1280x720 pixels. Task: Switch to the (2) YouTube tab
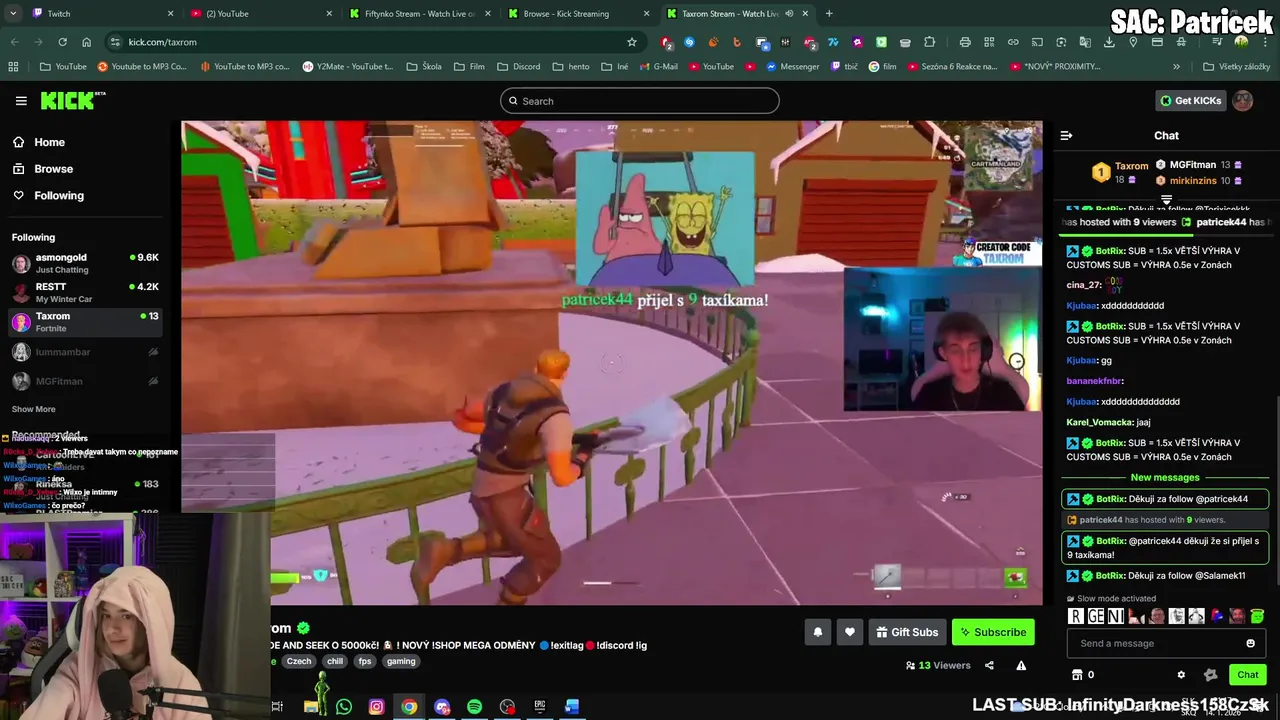260,14
